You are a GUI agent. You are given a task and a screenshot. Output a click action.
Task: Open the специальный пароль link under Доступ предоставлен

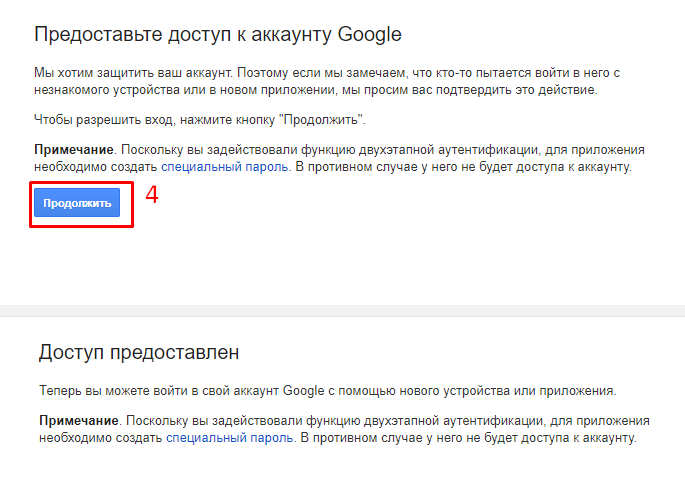coord(229,438)
